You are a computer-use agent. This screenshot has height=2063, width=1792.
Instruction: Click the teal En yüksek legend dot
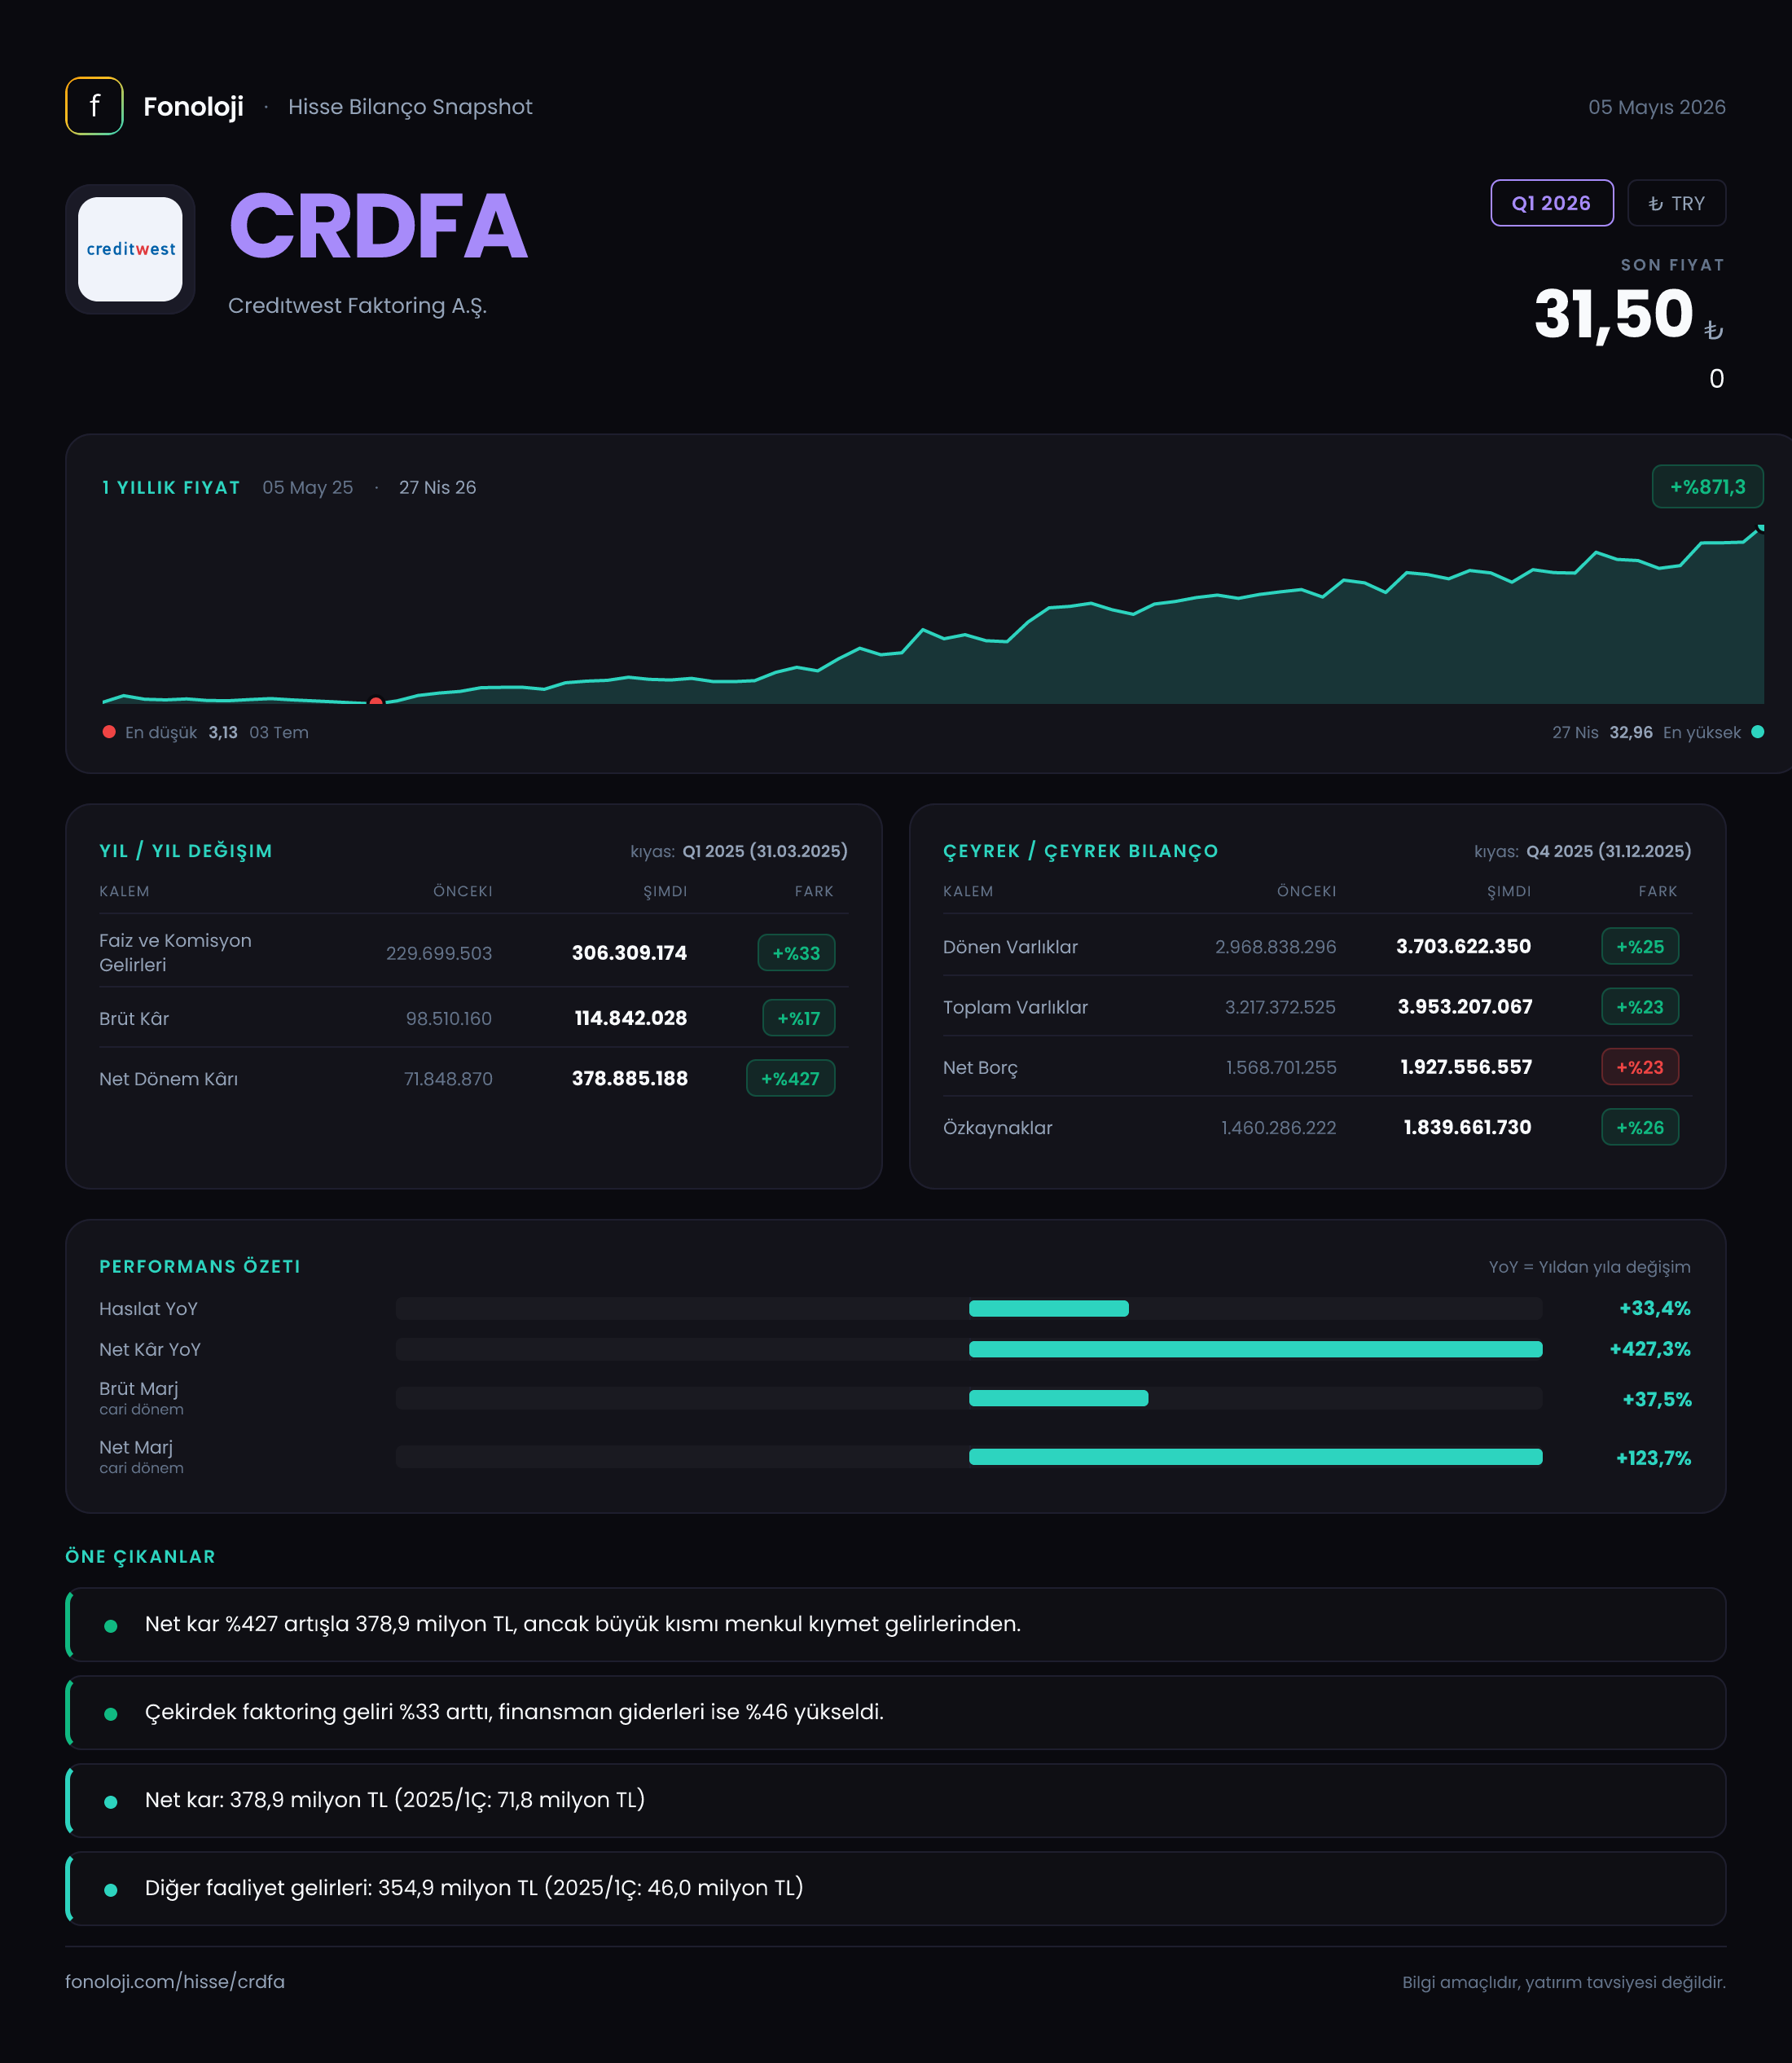pyautogui.click(x=1757, y=732)
